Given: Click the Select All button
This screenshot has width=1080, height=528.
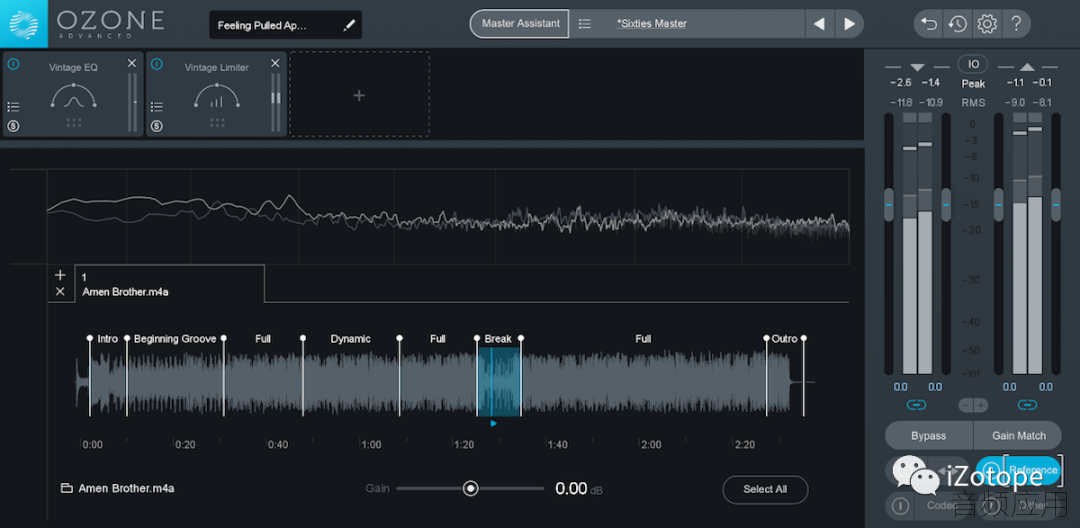Looking at the screenshot, I should pyautogui.click(x=765, y=489).
